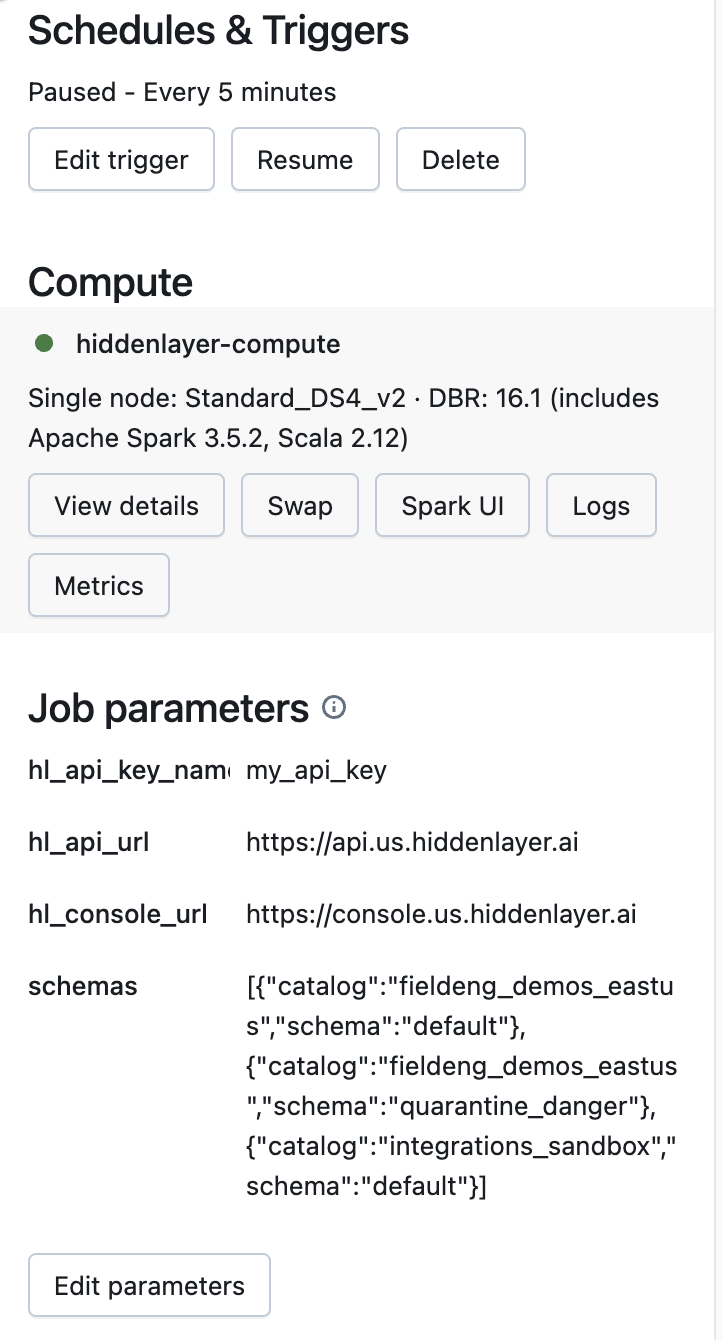View details of hiddenlayer-compute
Image resolution: width=722 pixels, height=1340 pixels.
point(126,505)
